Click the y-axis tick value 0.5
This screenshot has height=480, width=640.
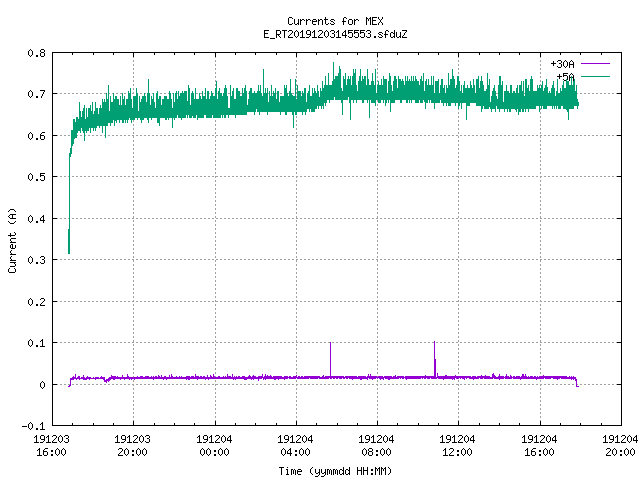coord(36,177)
